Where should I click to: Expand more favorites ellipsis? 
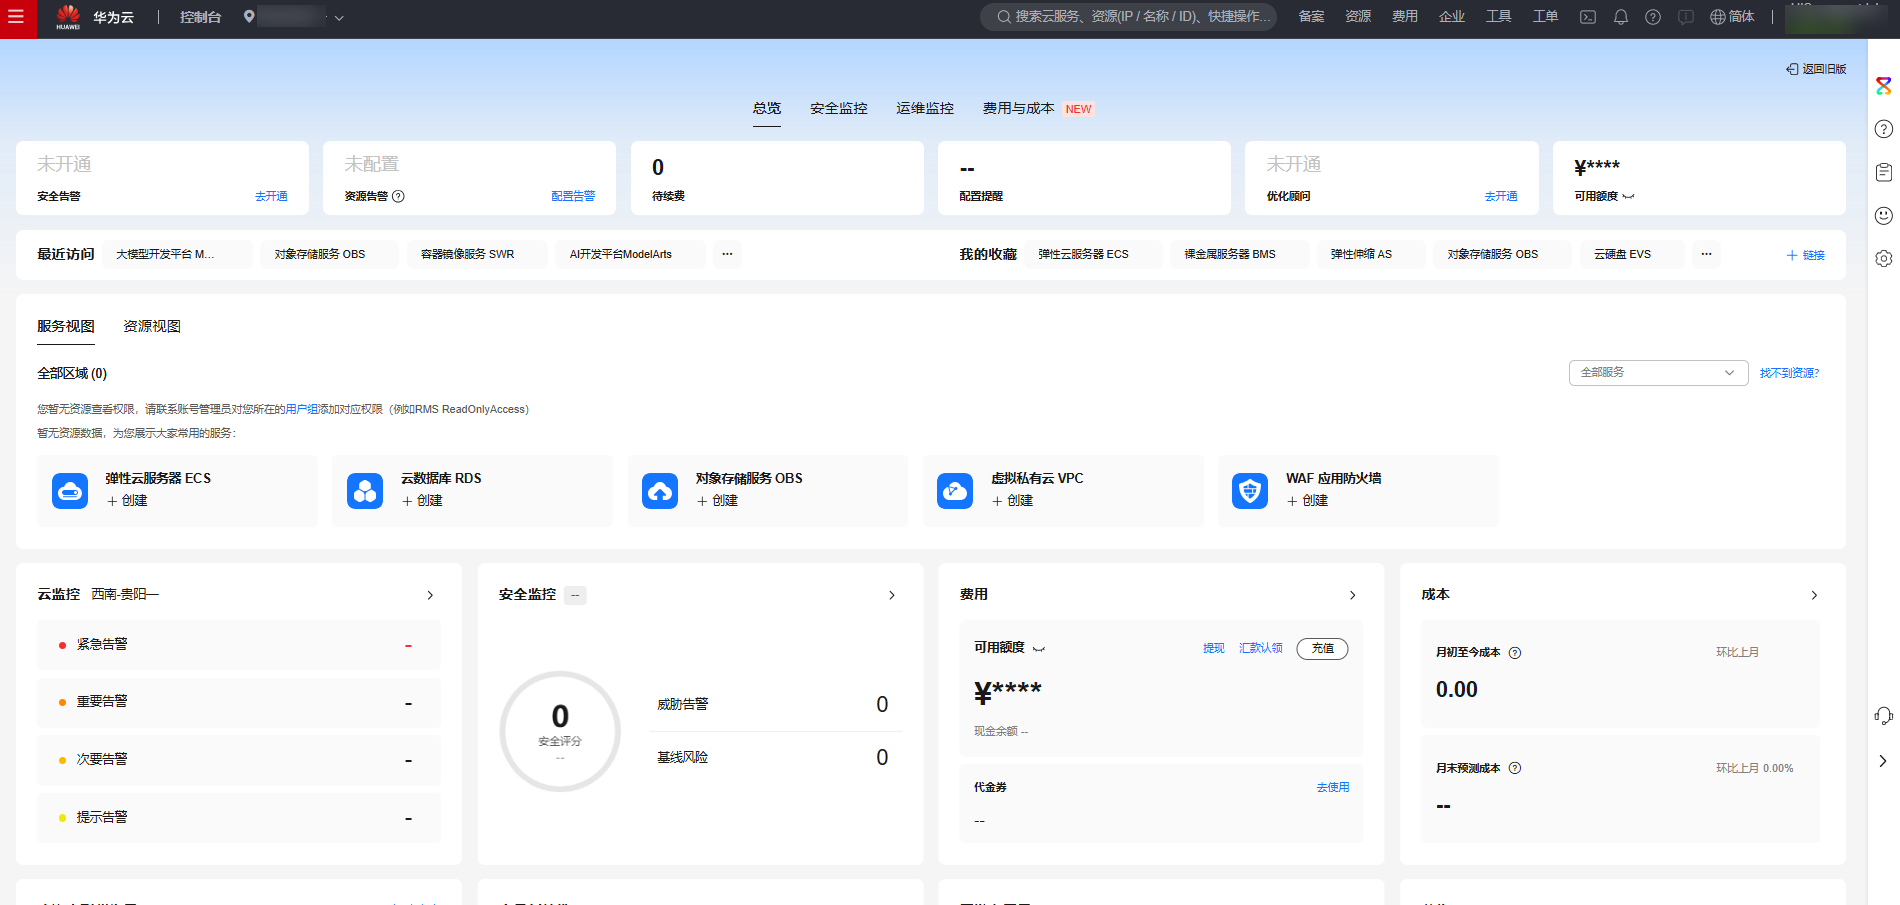click(1706, 254)
